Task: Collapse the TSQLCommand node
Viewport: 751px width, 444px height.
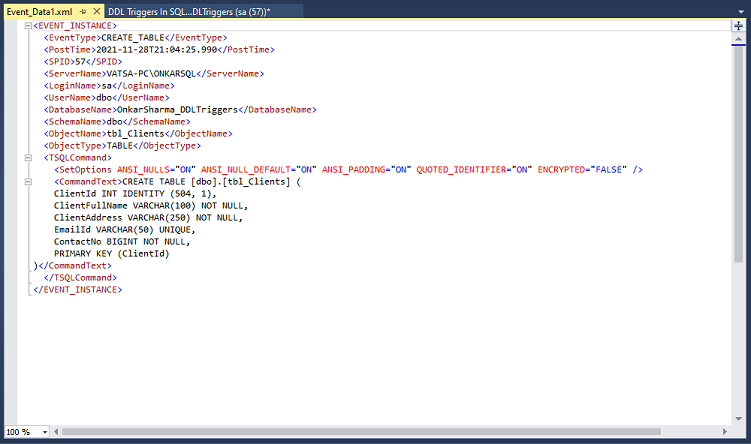Action: (x=28, y=158)
